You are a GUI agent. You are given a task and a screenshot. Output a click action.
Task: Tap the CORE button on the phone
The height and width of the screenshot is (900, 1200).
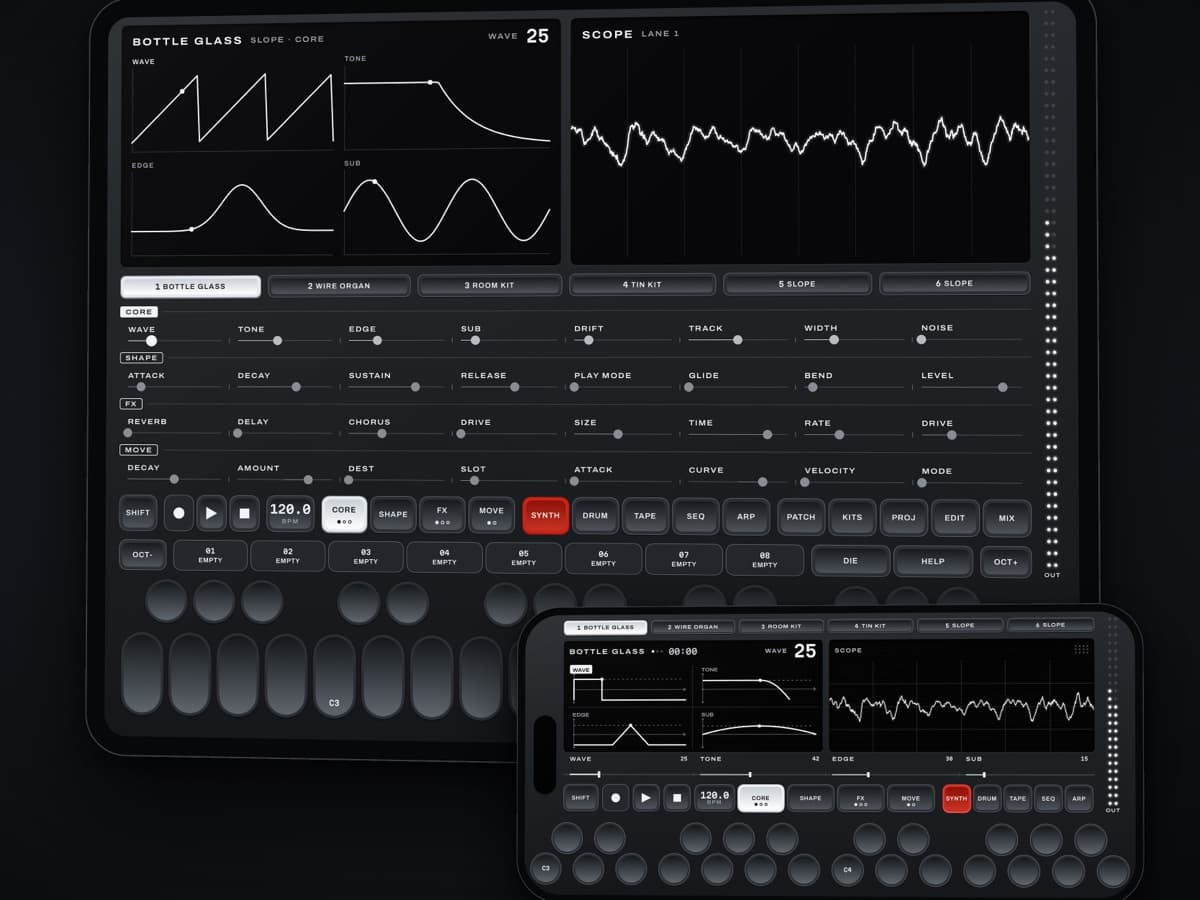760,798
